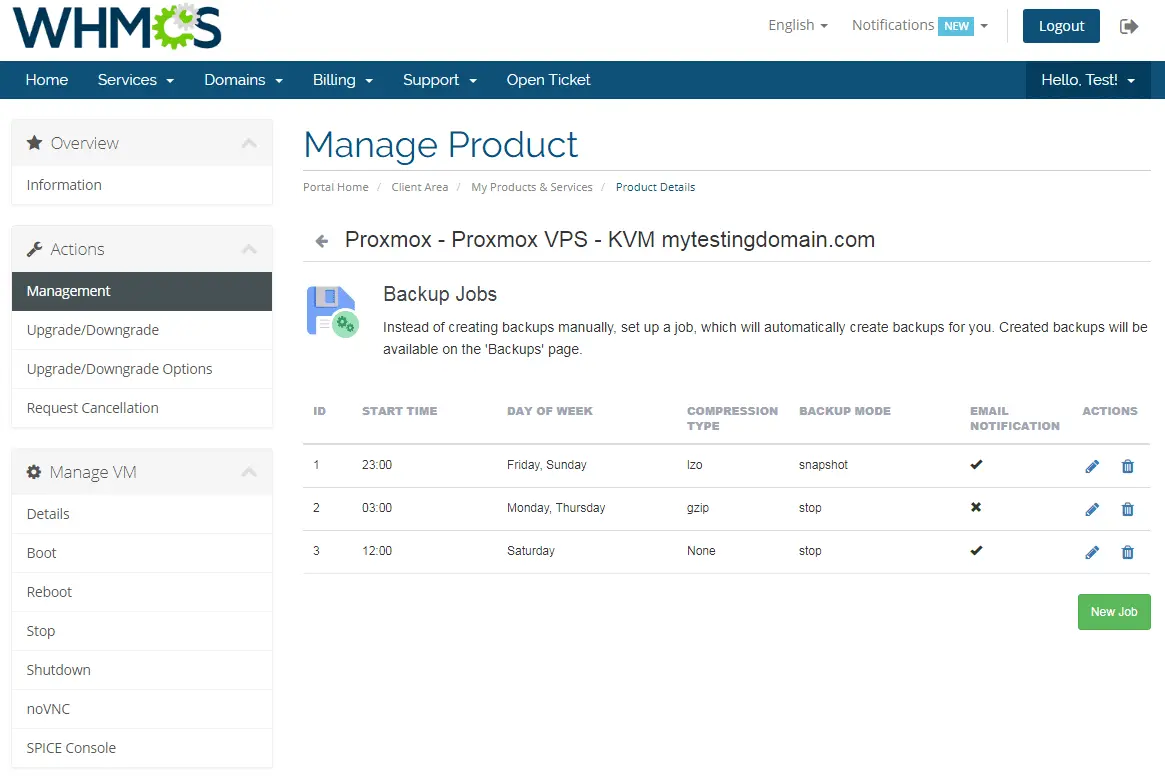Image resolution: width=1165 pixels, height=778 pixels.
Task: Click the Actions wrench icon
Action: tap(34, 249)
